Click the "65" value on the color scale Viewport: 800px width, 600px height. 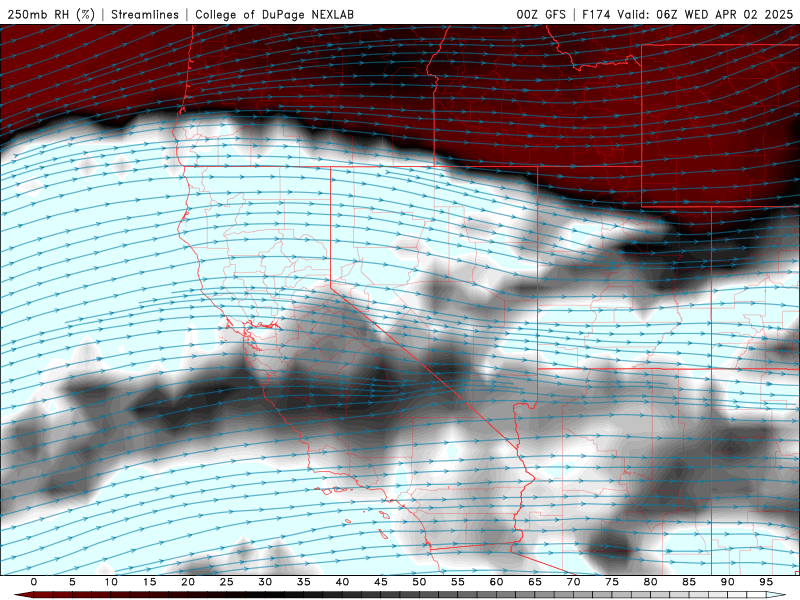click(x=535, y=582)
